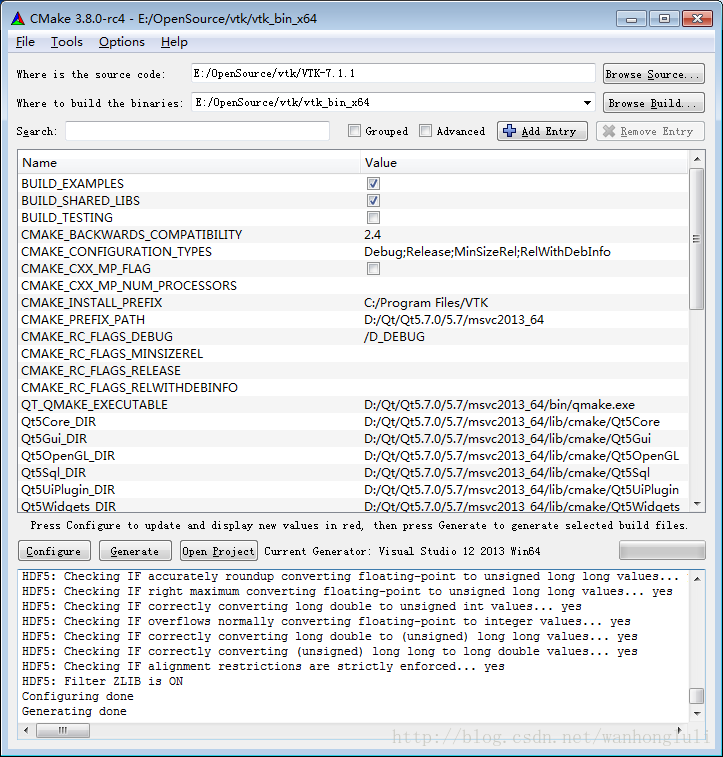Viewport: 723px width, 757px height.
Task: Enable the Advanced checkbox
Action: tap(426, 131)
